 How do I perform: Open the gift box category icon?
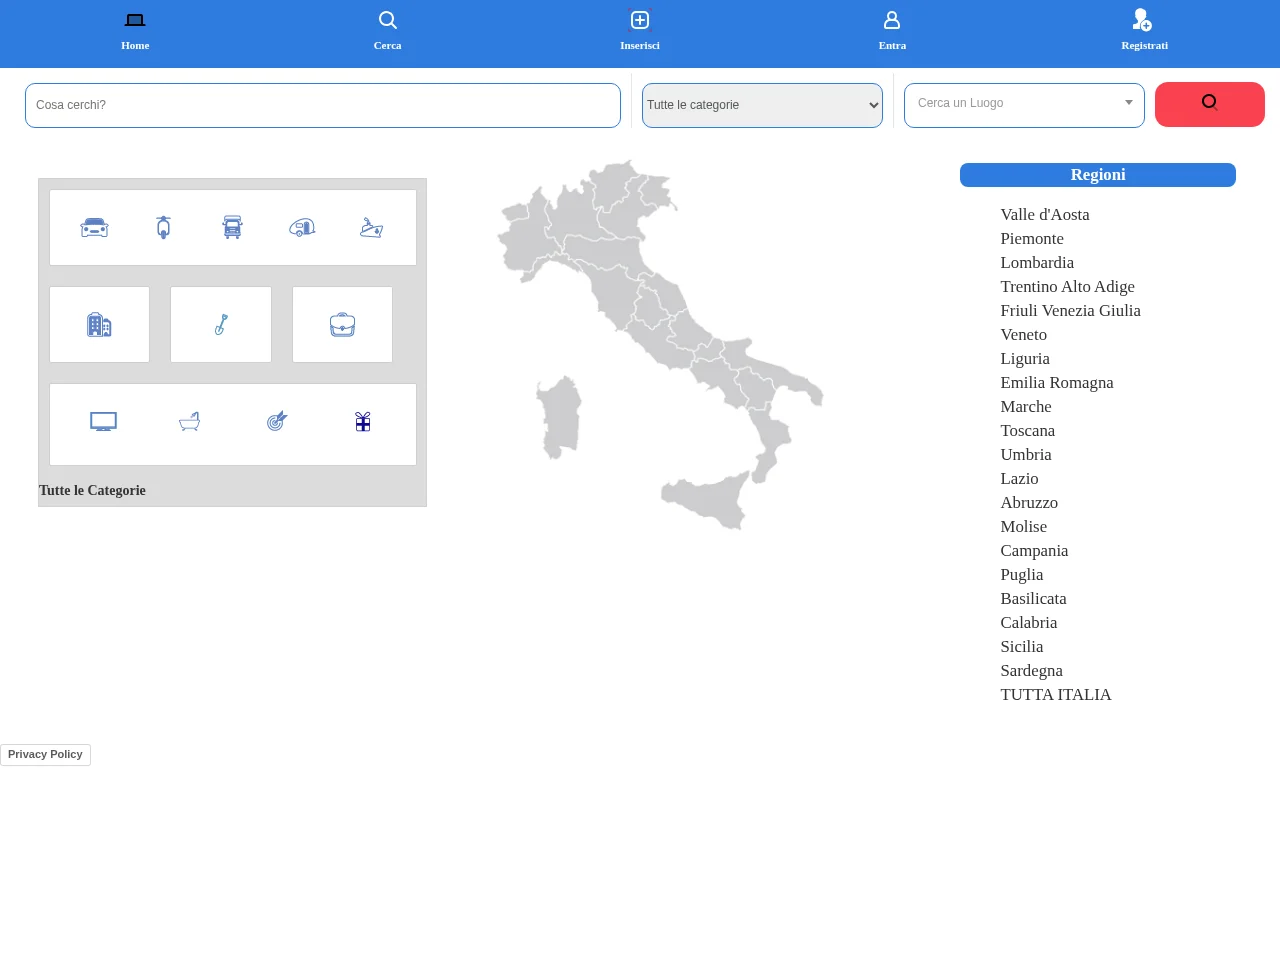click(x=363, y=422)
